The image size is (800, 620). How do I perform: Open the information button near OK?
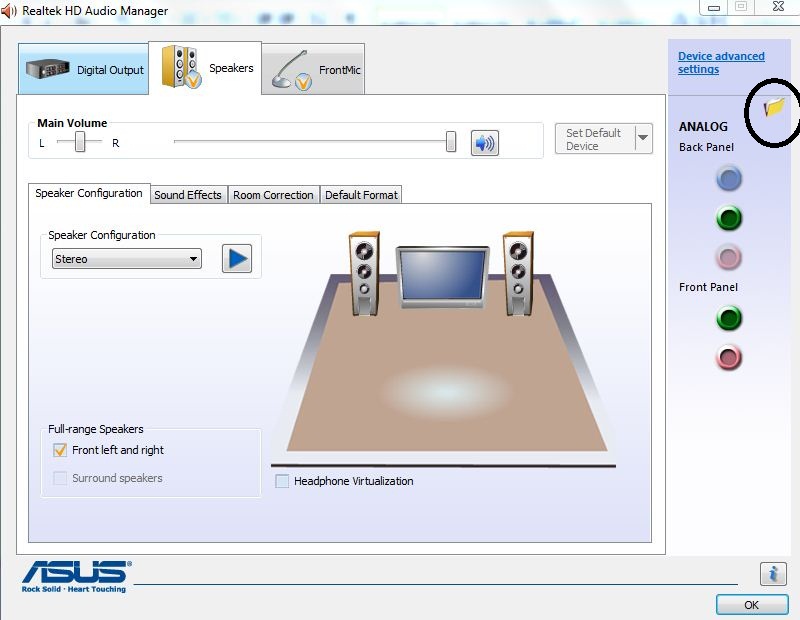pyautogui.click(x=773, y=574)
